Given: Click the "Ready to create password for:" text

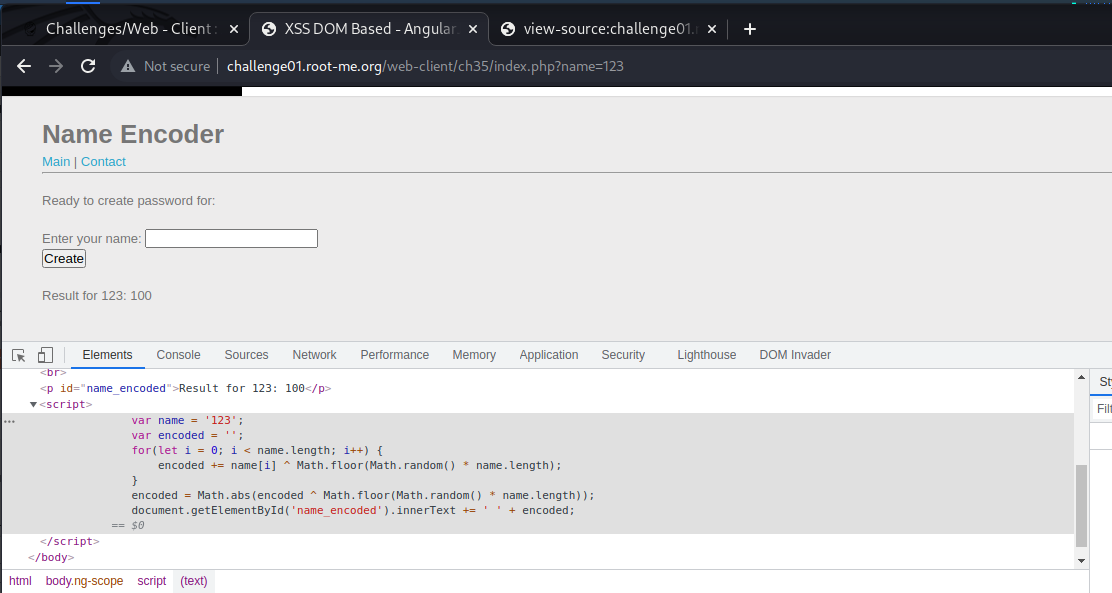Looking at the screenshot, I should click(x=128, y=201).
